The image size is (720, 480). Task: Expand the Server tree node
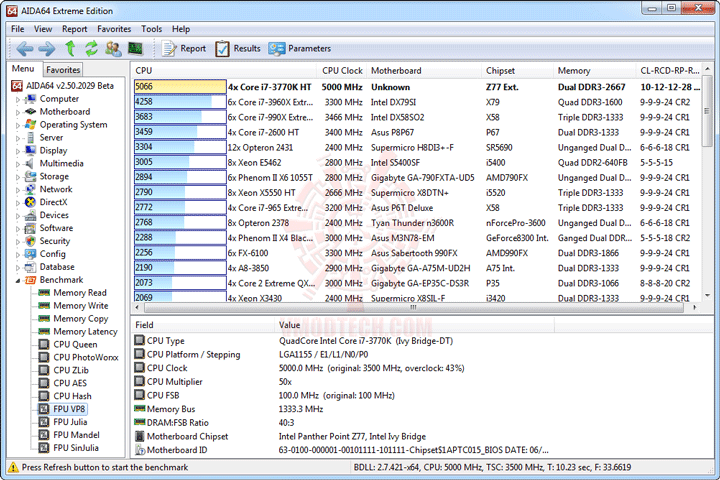[18, 138]
